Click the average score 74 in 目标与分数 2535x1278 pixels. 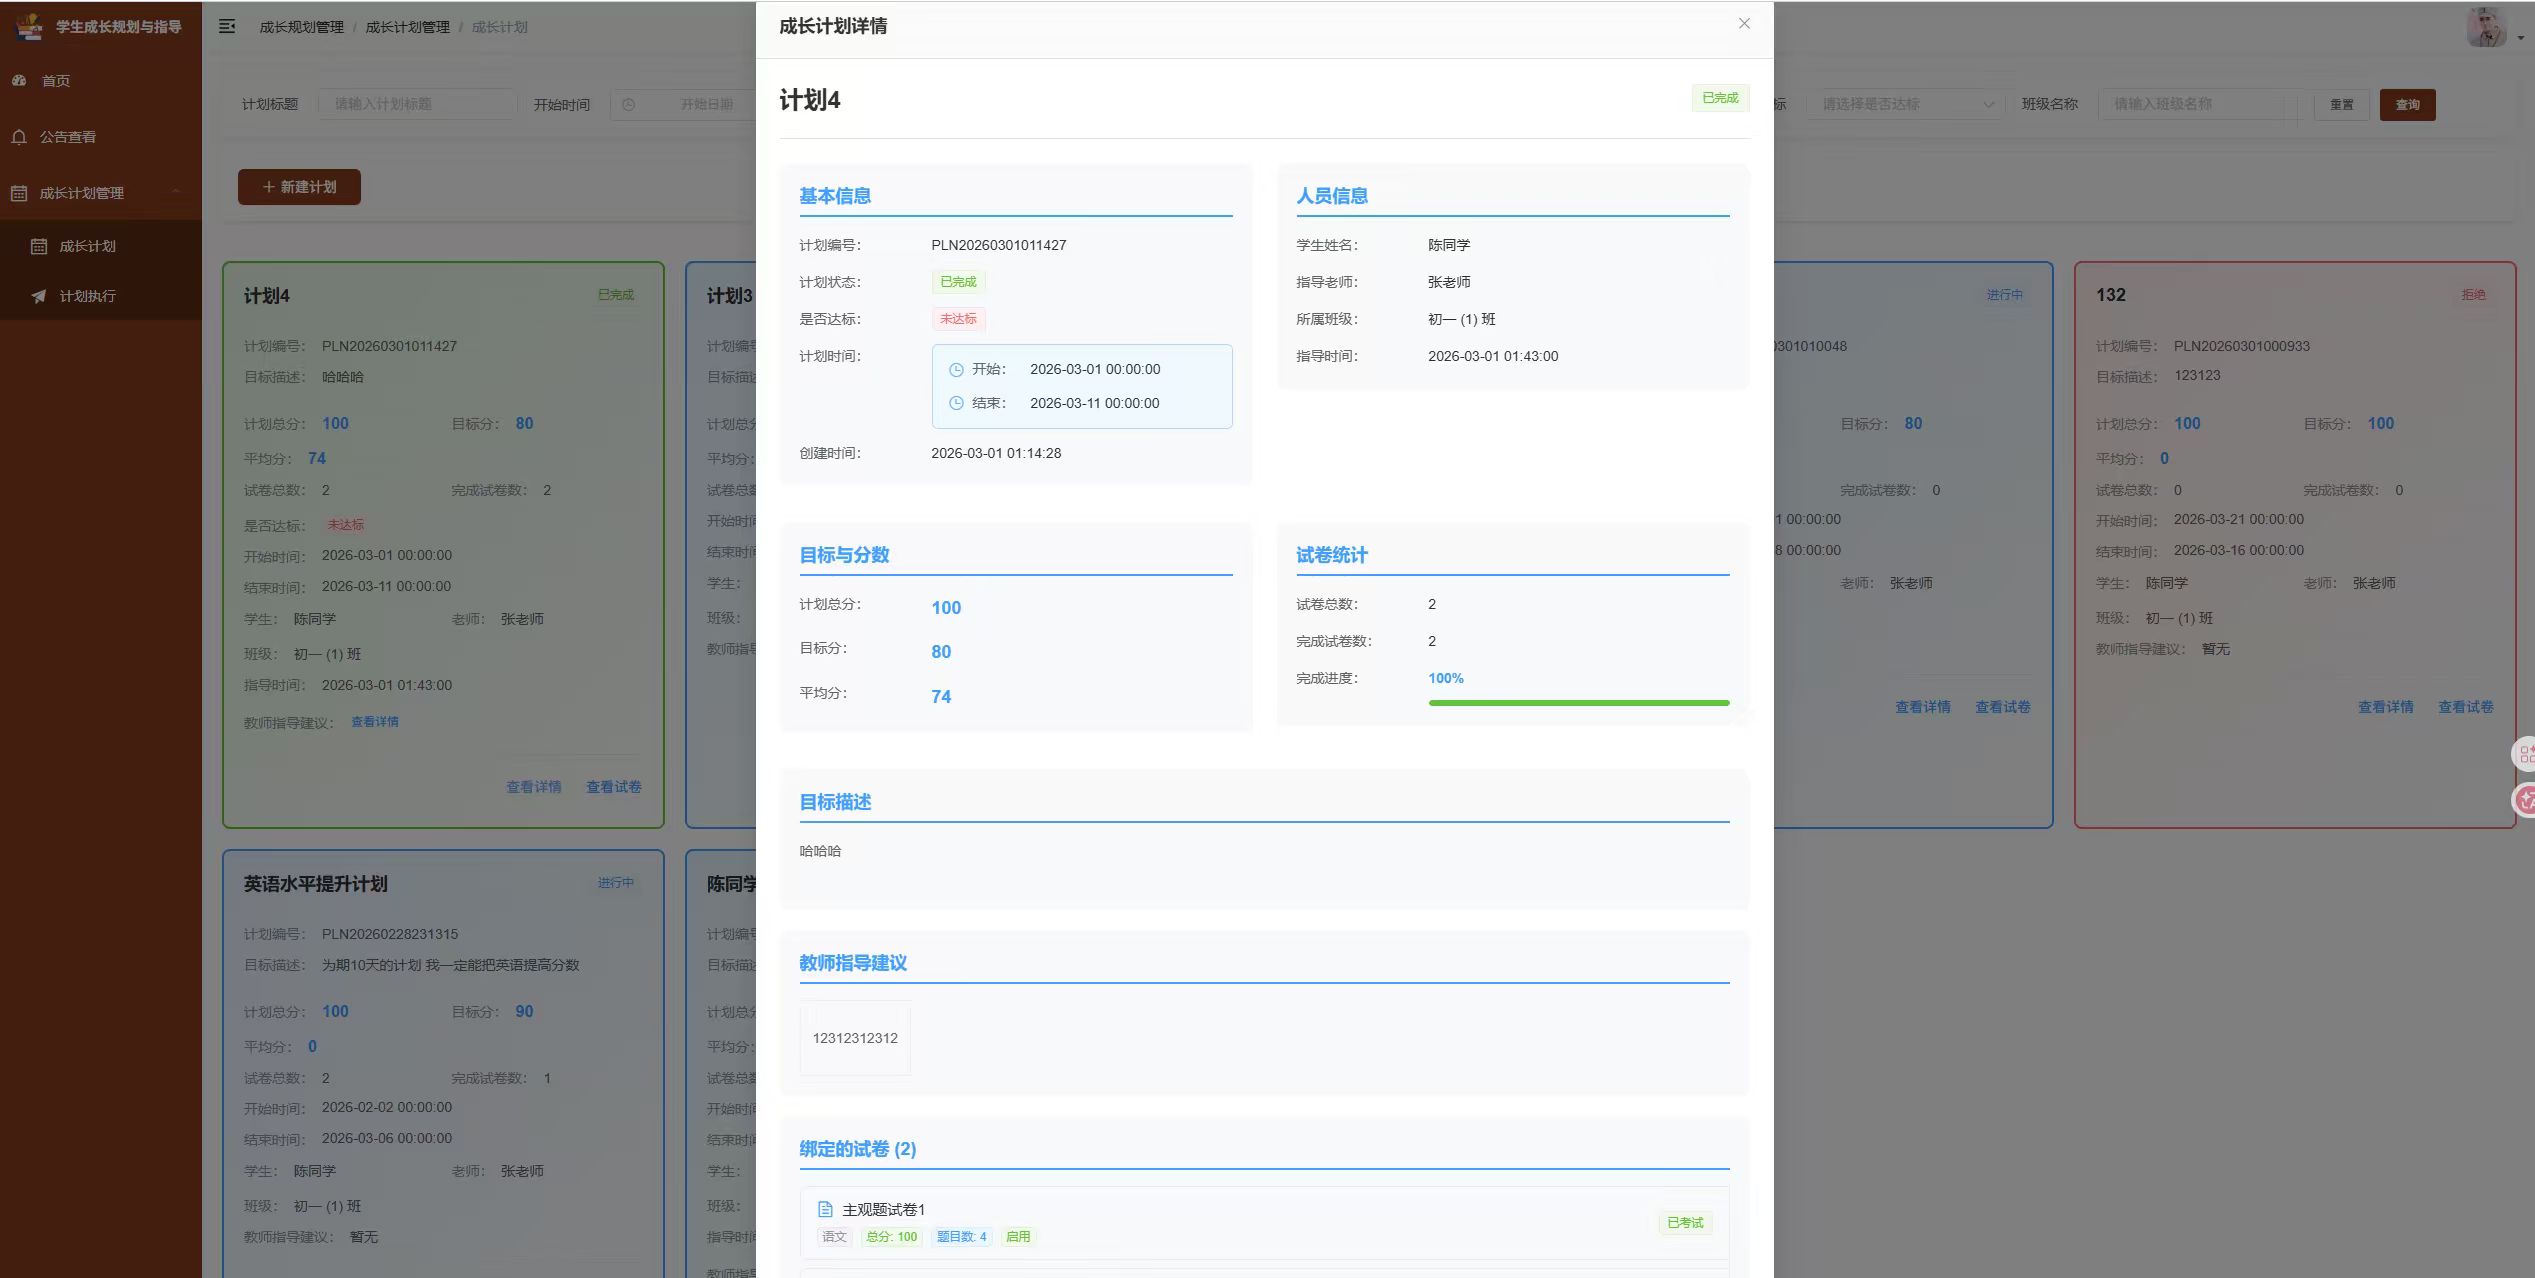point(941,697)
